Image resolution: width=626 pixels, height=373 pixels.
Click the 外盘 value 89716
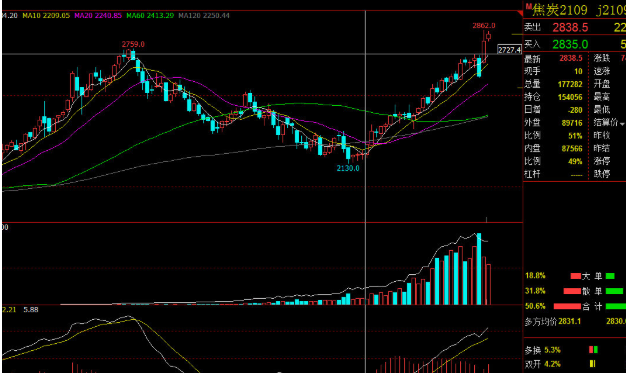click(572, 123)
